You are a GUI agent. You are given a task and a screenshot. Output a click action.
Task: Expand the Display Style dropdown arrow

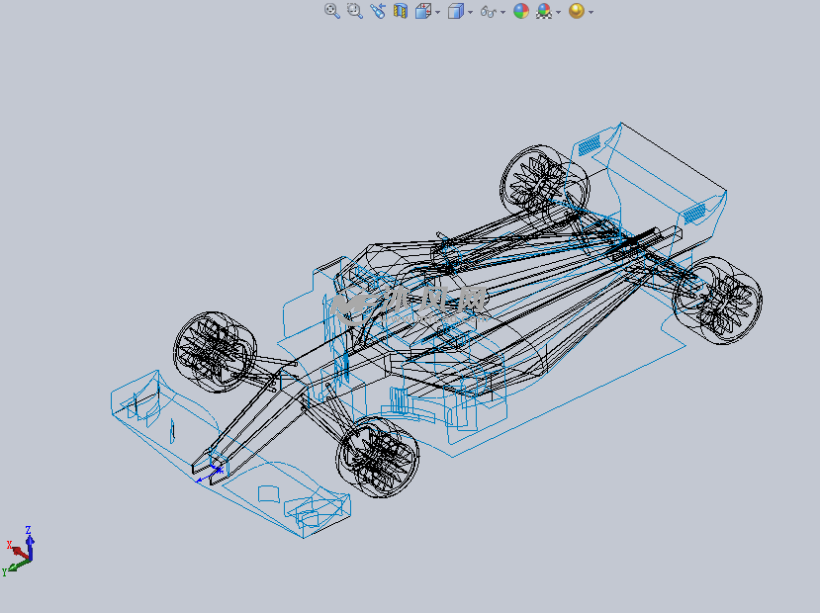click(x=470, y=13)
